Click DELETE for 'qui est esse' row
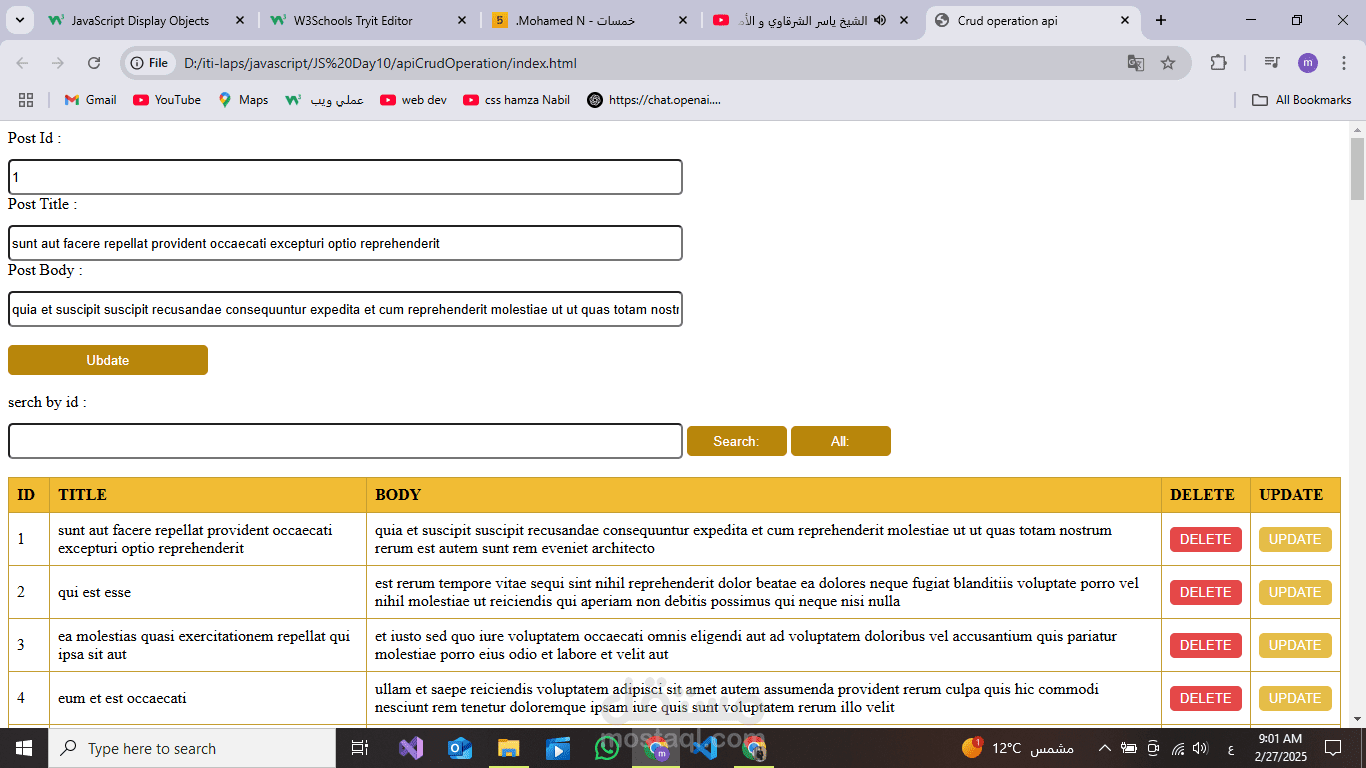Image resolution: width=1366 pixels, height=768 pixels. pos(1206,592)
